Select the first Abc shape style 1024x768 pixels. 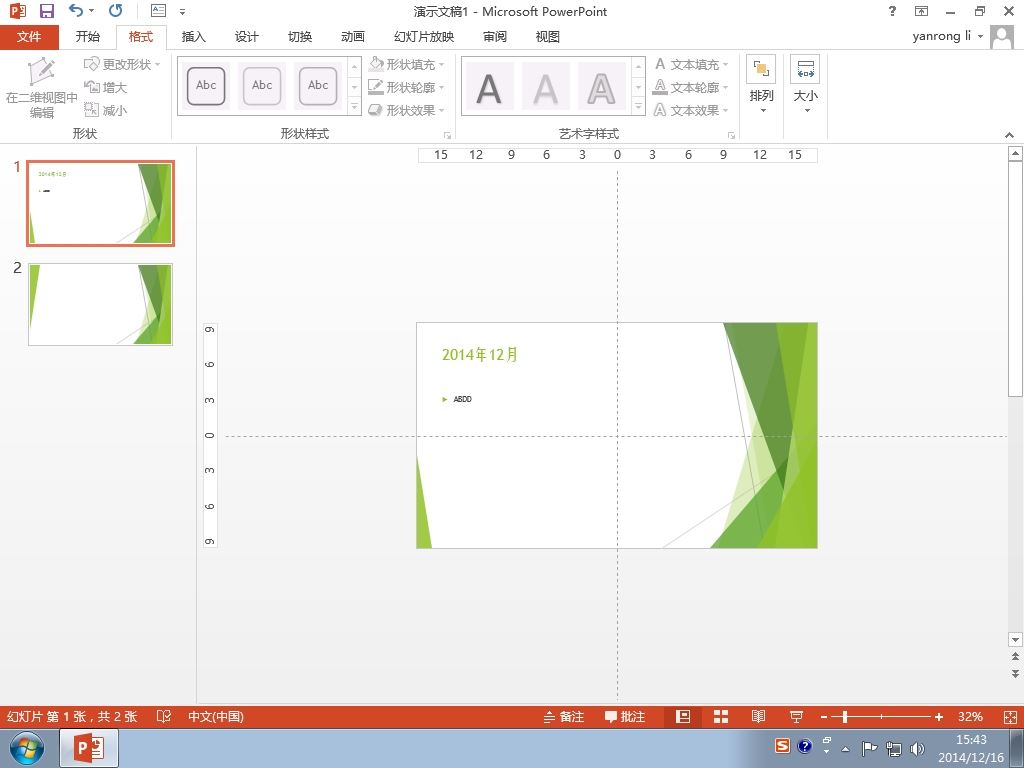pos(206,86)
